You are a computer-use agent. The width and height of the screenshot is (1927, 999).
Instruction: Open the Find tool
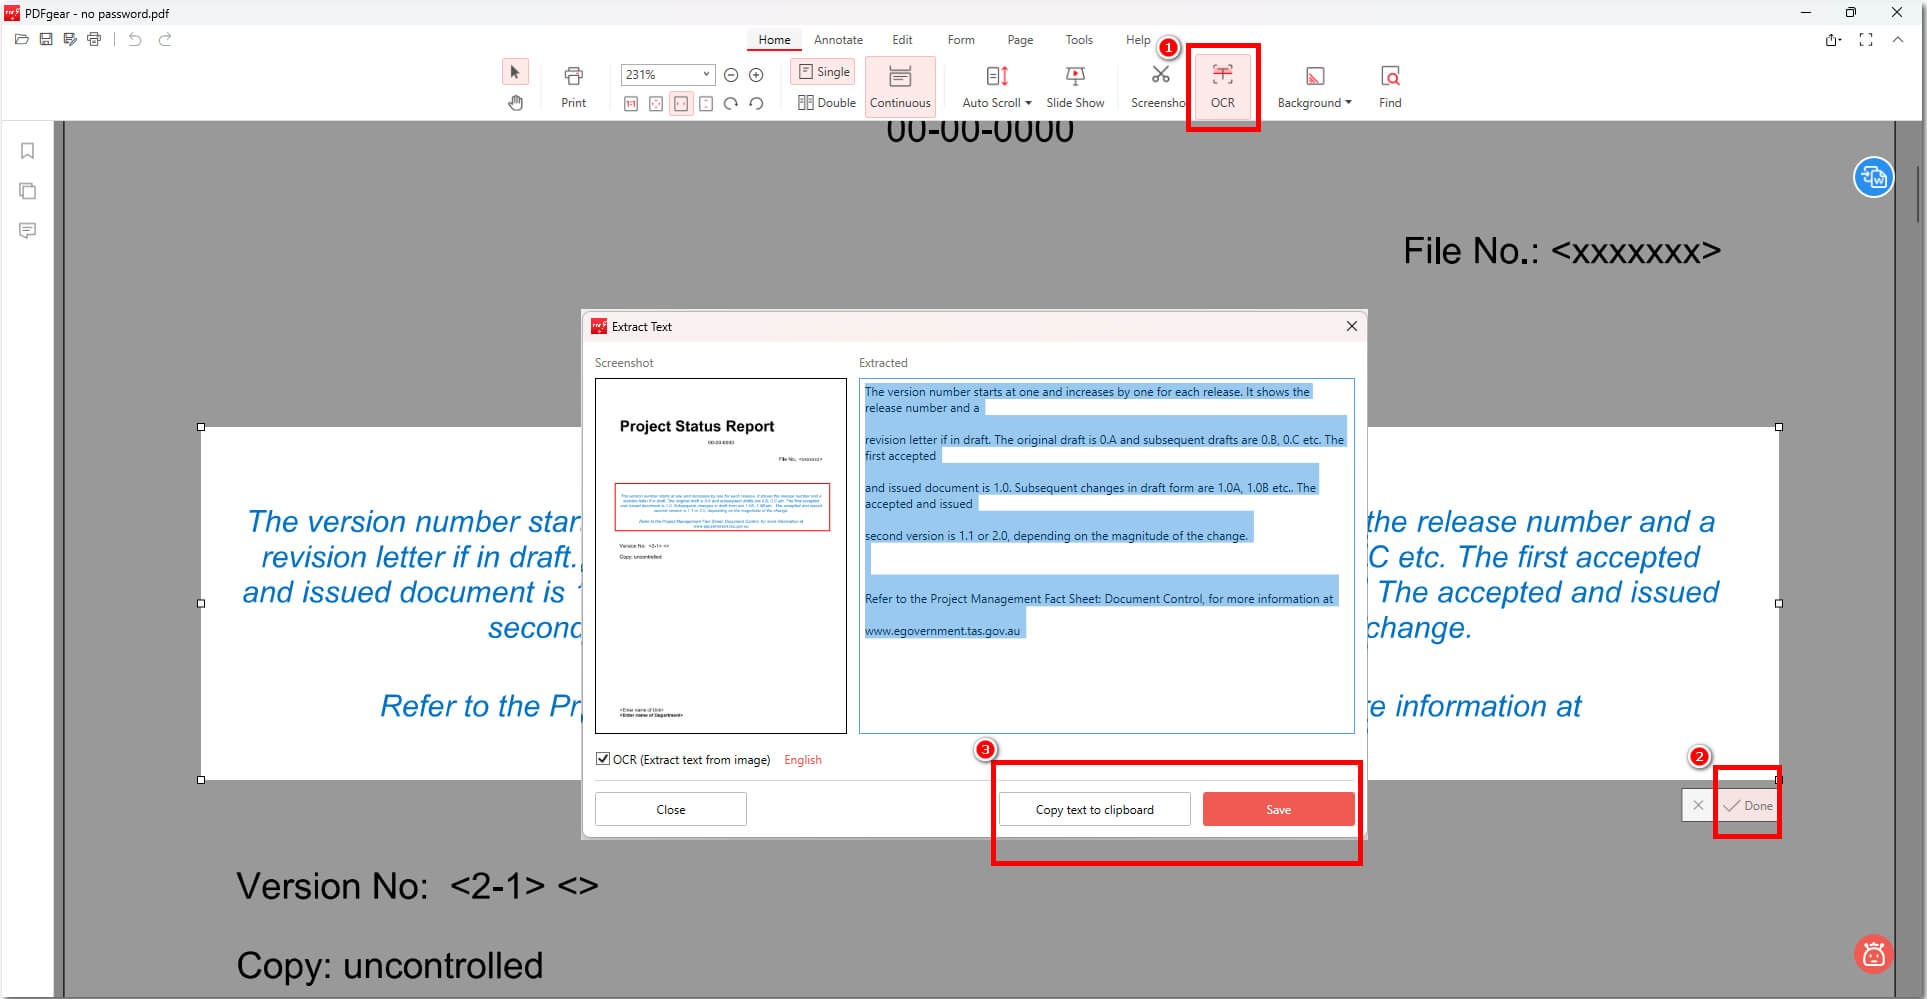click(x=1389, y=85)
